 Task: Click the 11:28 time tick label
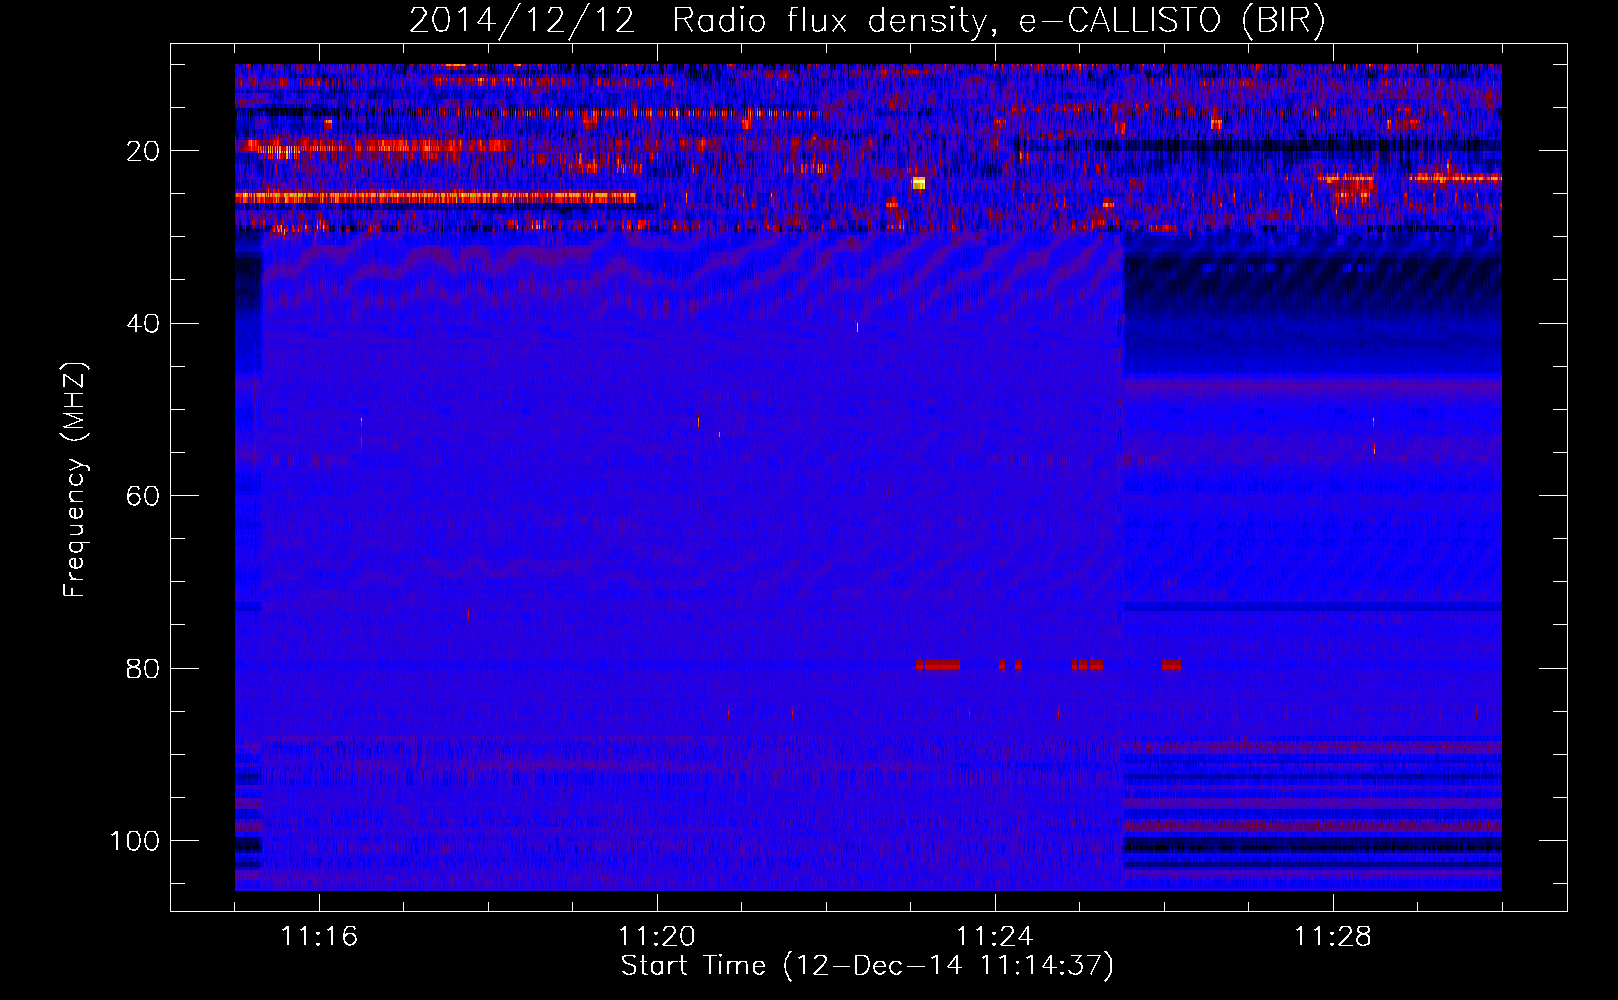coord(1333,937)
